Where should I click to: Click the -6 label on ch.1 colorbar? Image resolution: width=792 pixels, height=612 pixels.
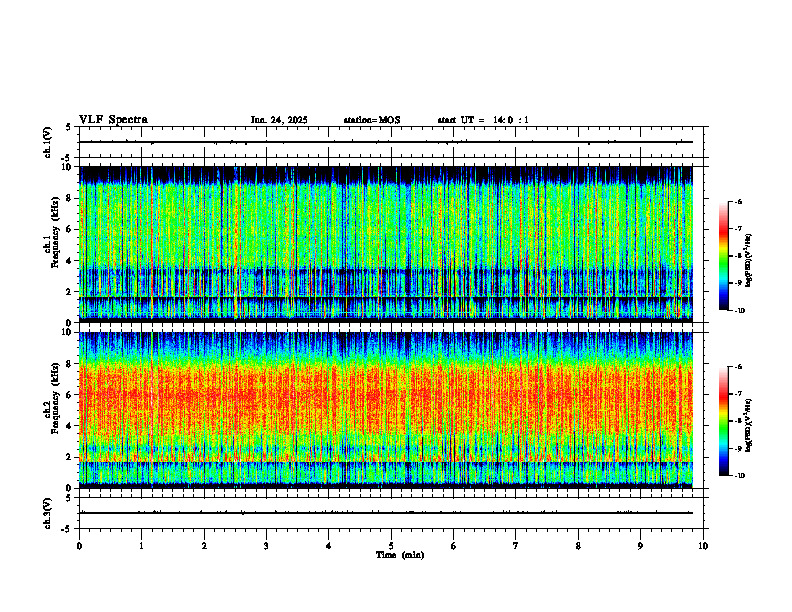[739, 202]
